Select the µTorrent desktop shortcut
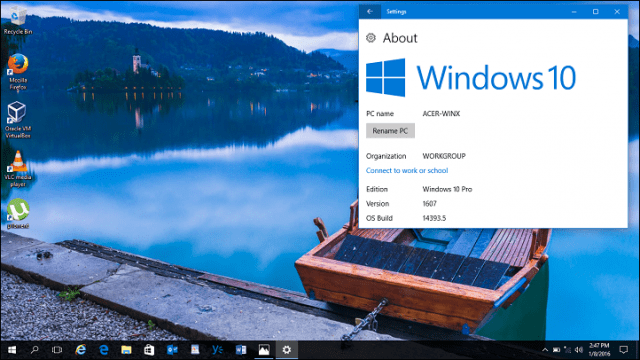 (x=18, y=214)
